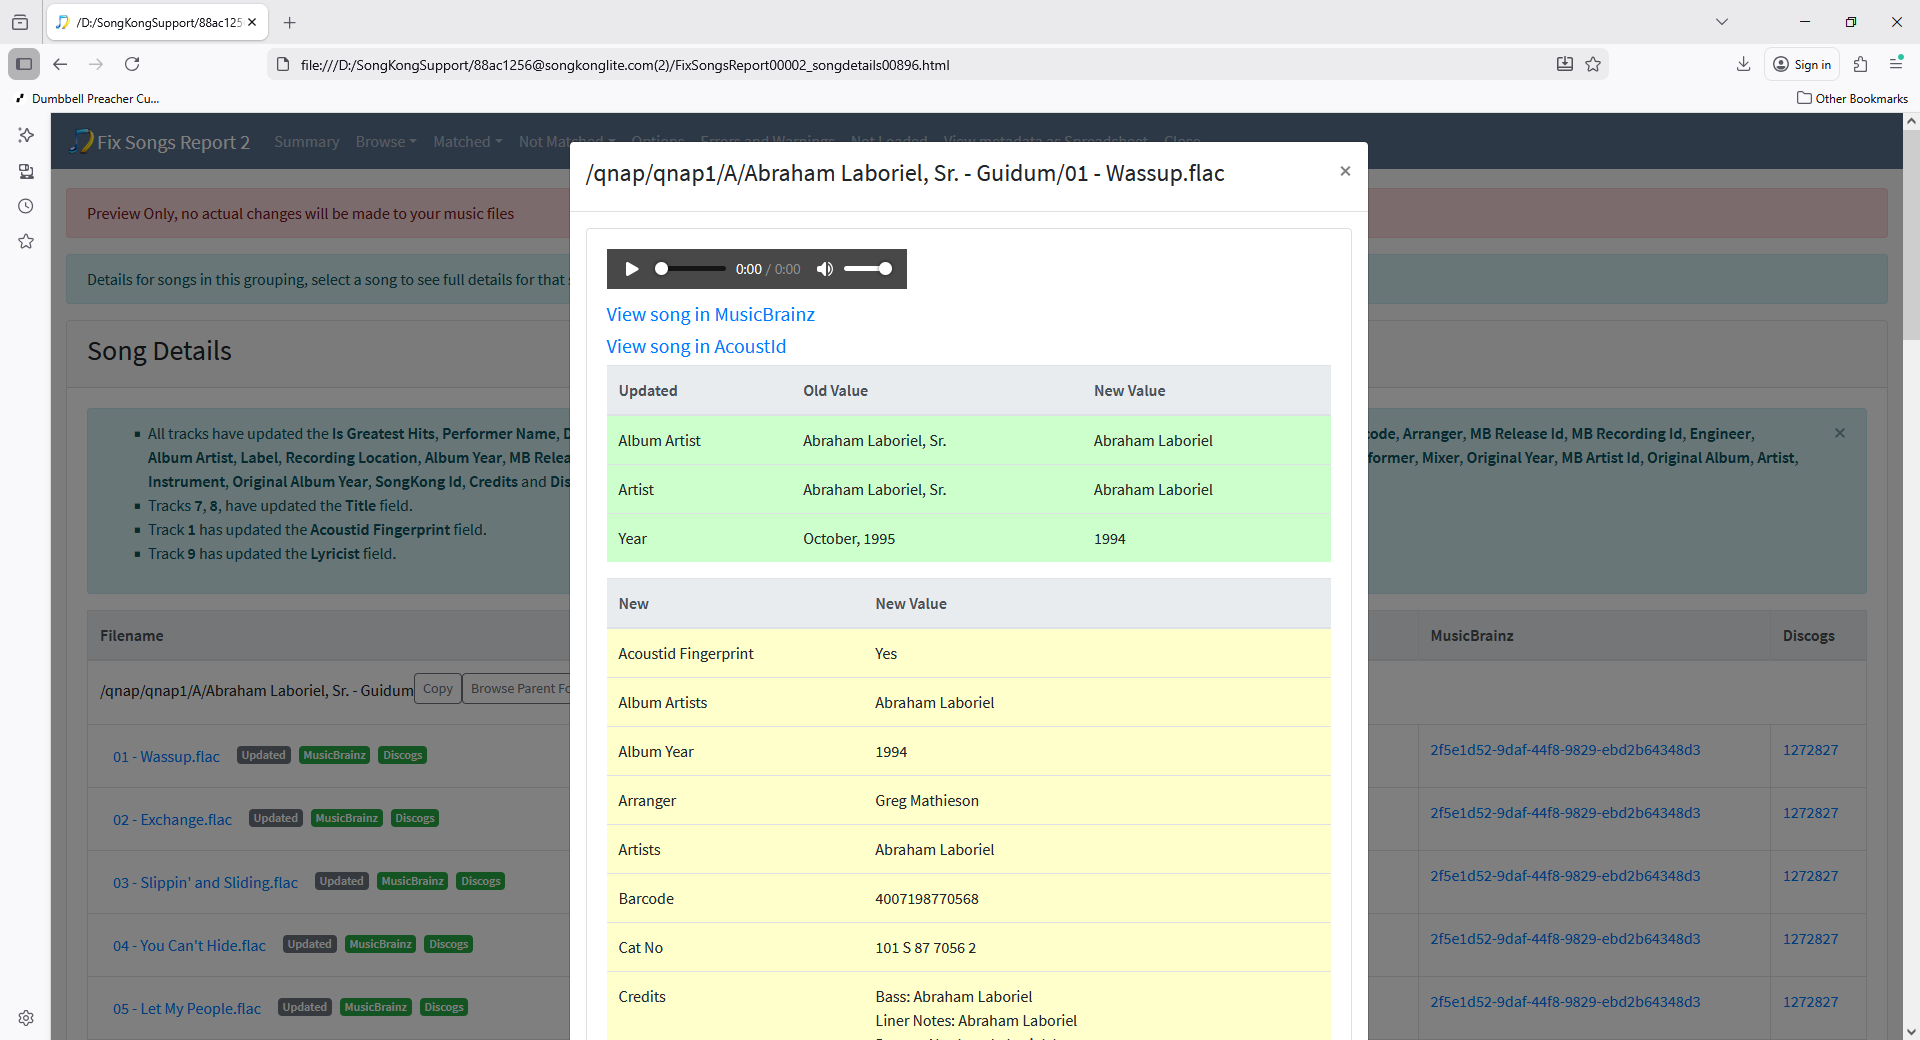
Task: Open sidebar settings gear icon
Action: click(26, 1018)
